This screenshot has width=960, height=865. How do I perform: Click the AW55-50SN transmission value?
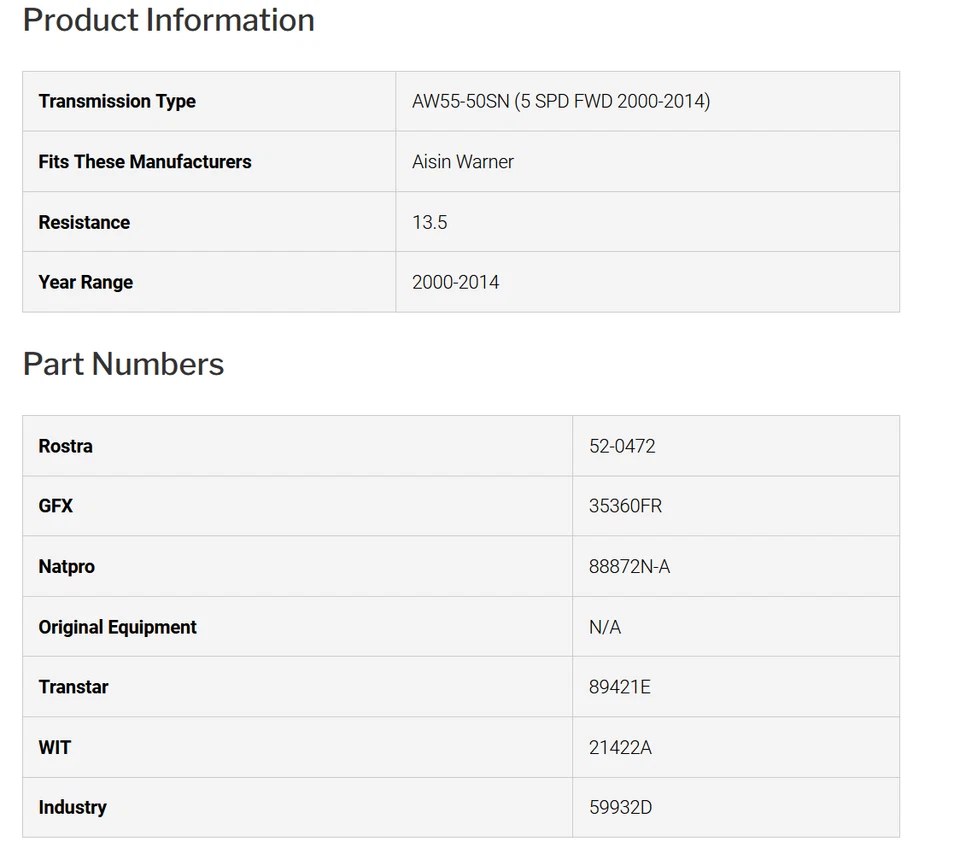pos(561,101)
